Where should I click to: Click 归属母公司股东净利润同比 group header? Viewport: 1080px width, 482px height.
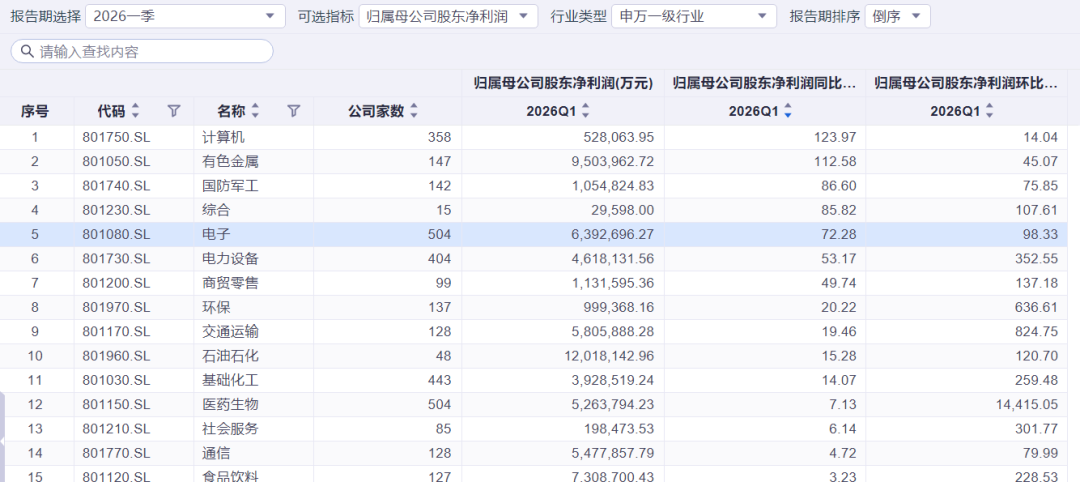click(765, 83)
